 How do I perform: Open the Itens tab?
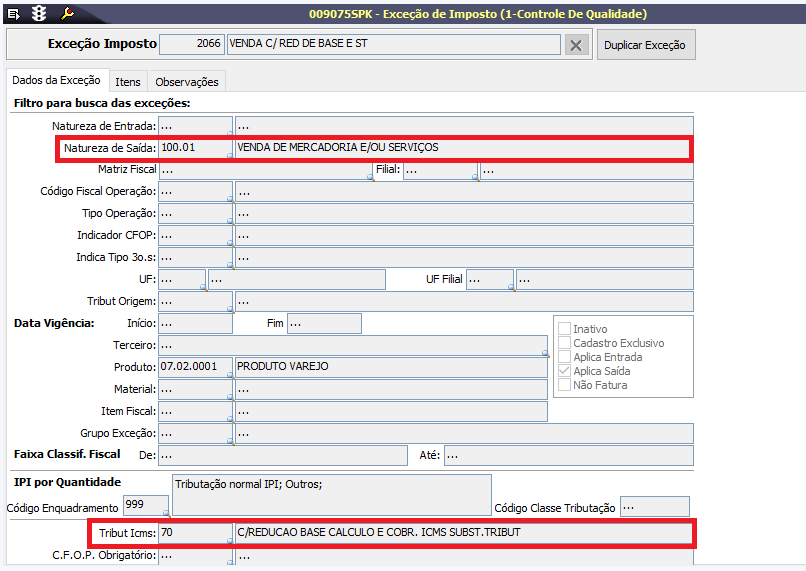[128, 82]
